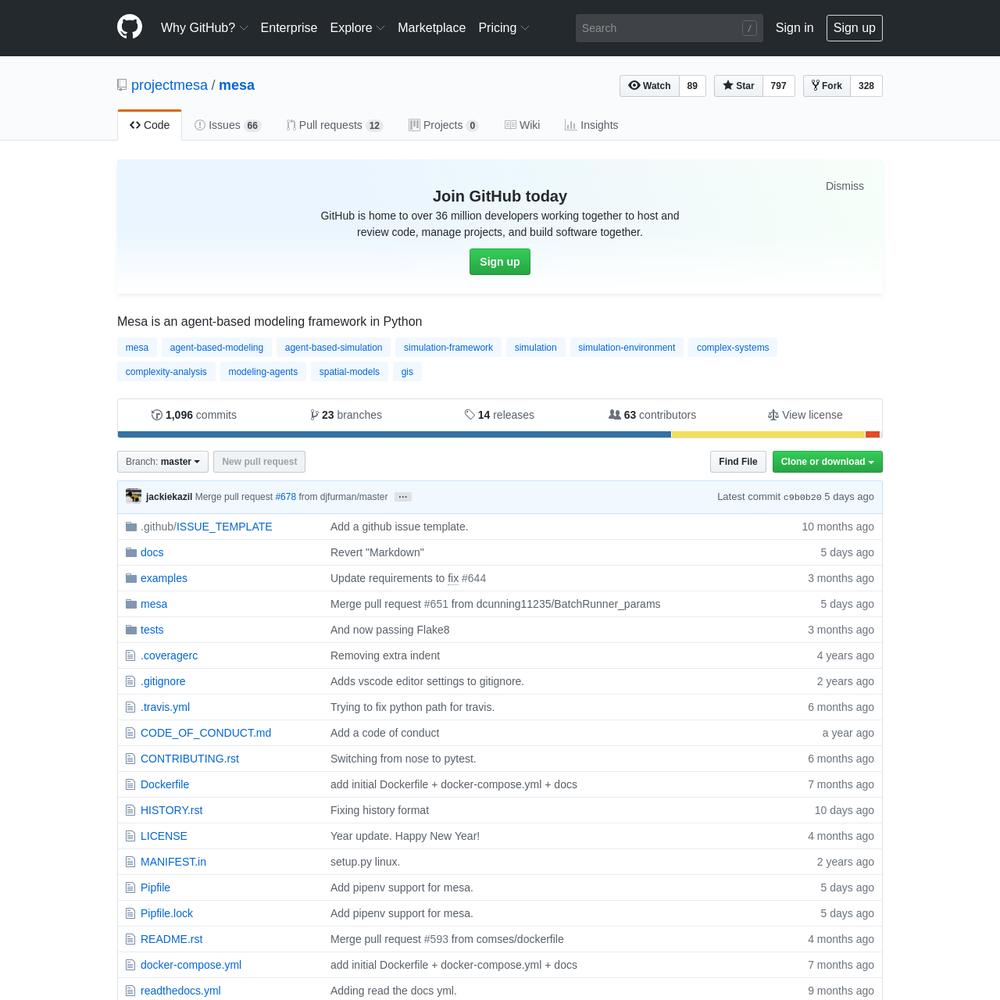The image size is (1000, 1000).
Task: Open the projectmesa owner link
Action: click(170, 85)
